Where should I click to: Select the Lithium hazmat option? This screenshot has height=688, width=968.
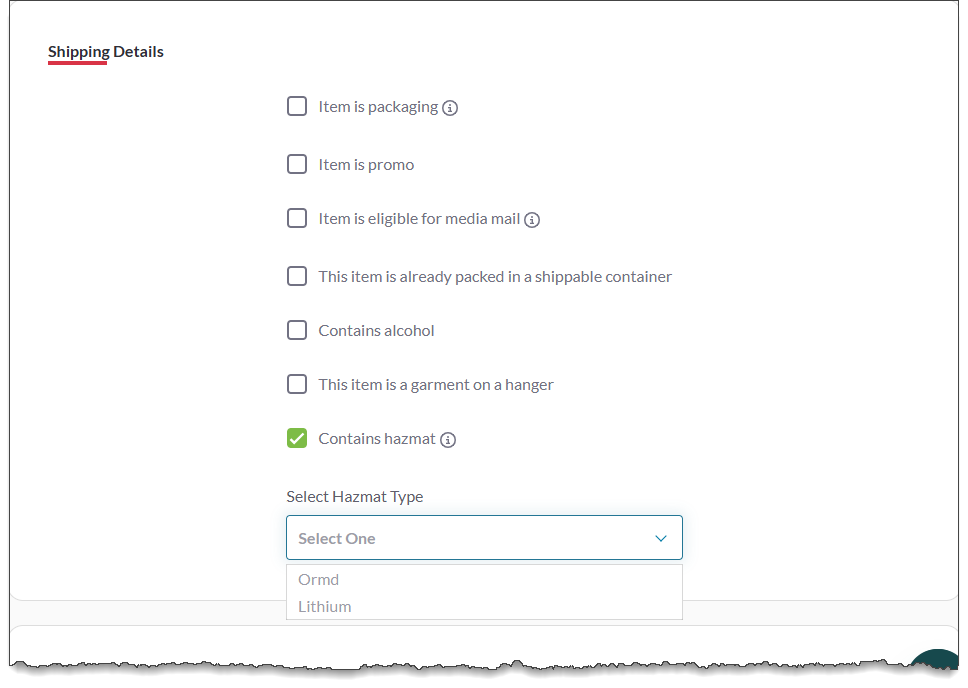(325, 607)
